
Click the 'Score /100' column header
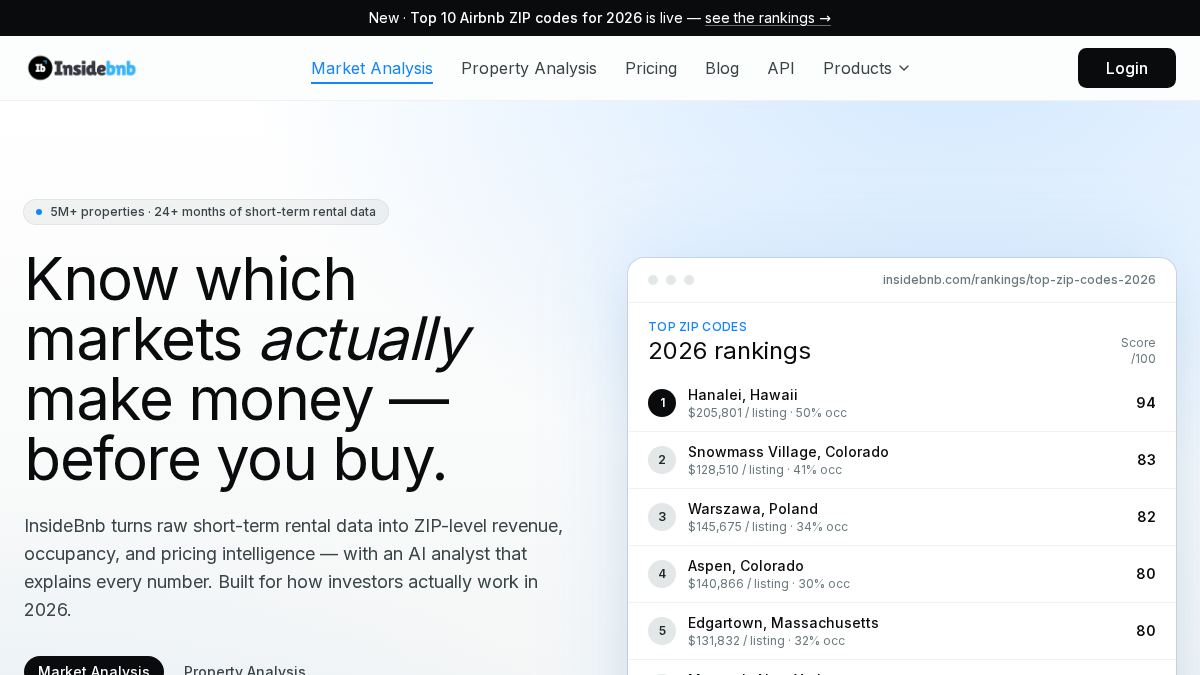pyautogui.click(x=1138, y=351)
